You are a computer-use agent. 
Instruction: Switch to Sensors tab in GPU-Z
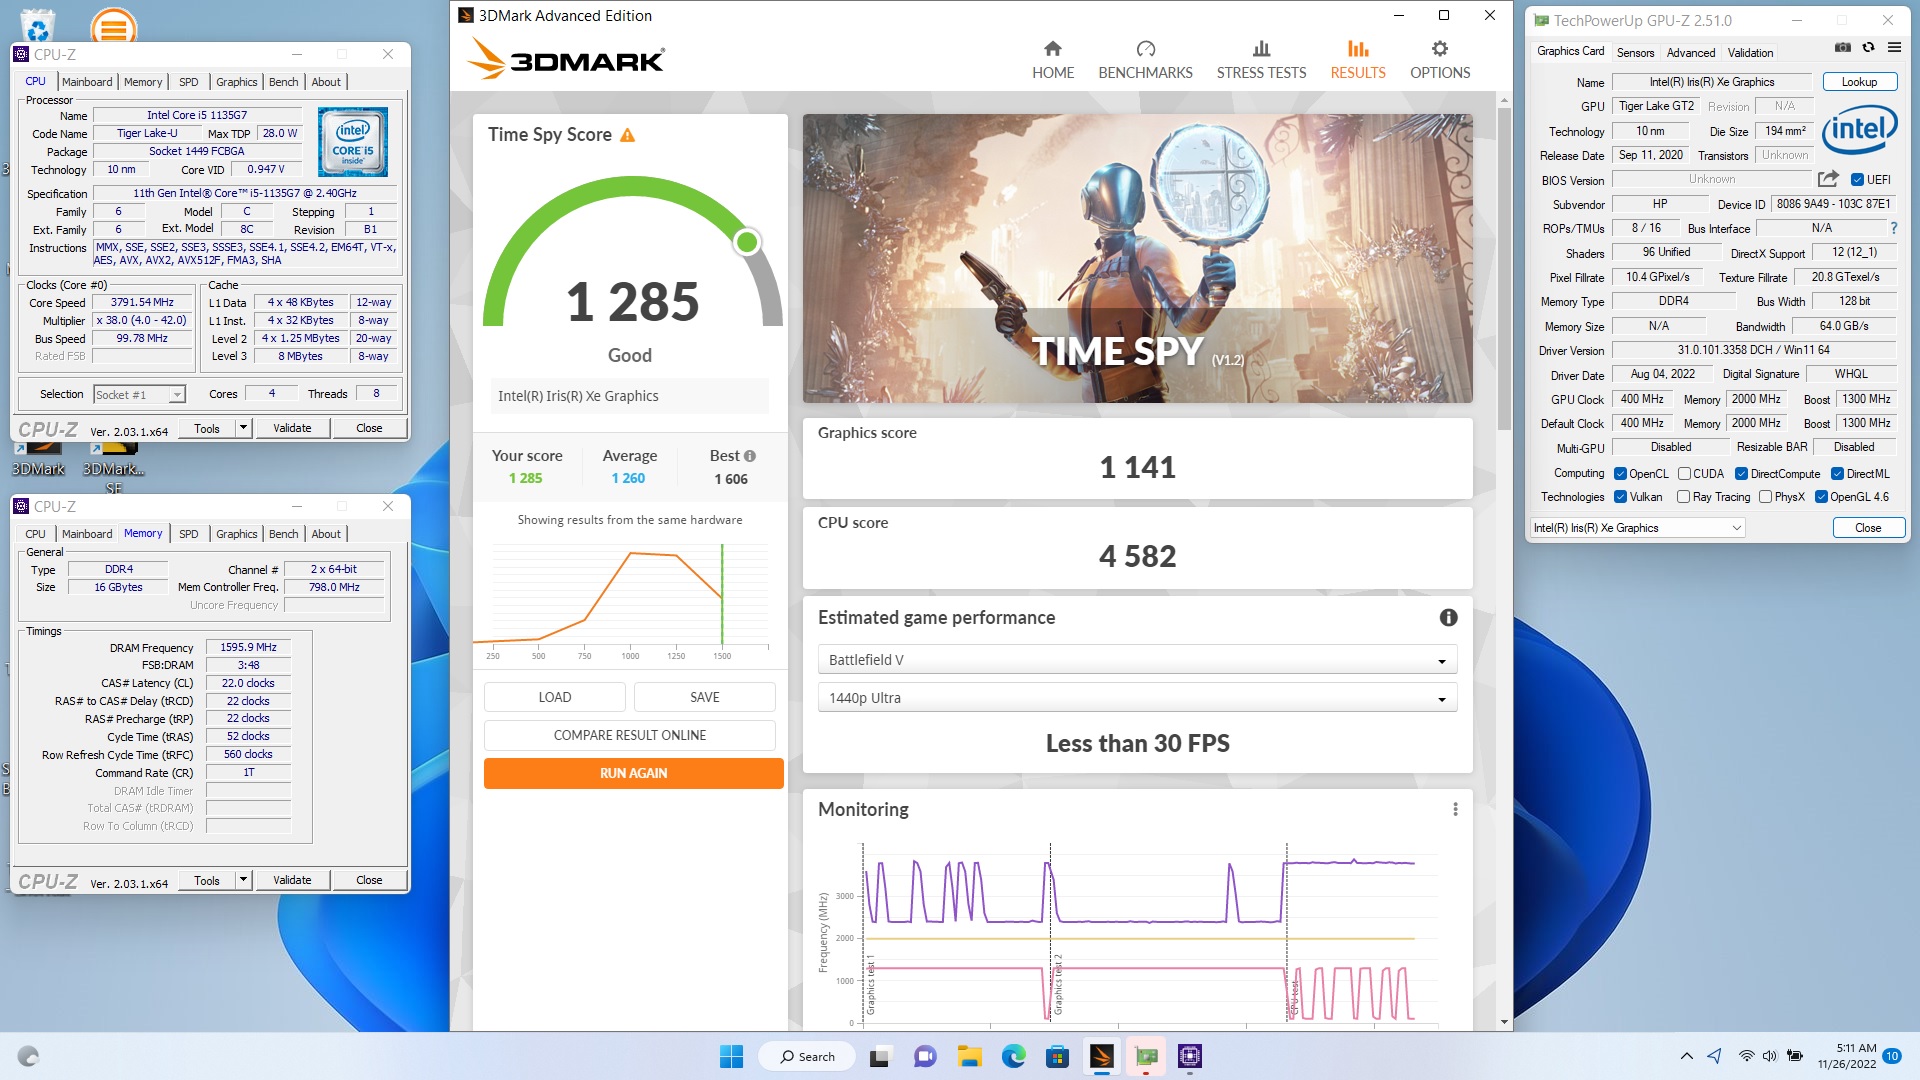1635,52
